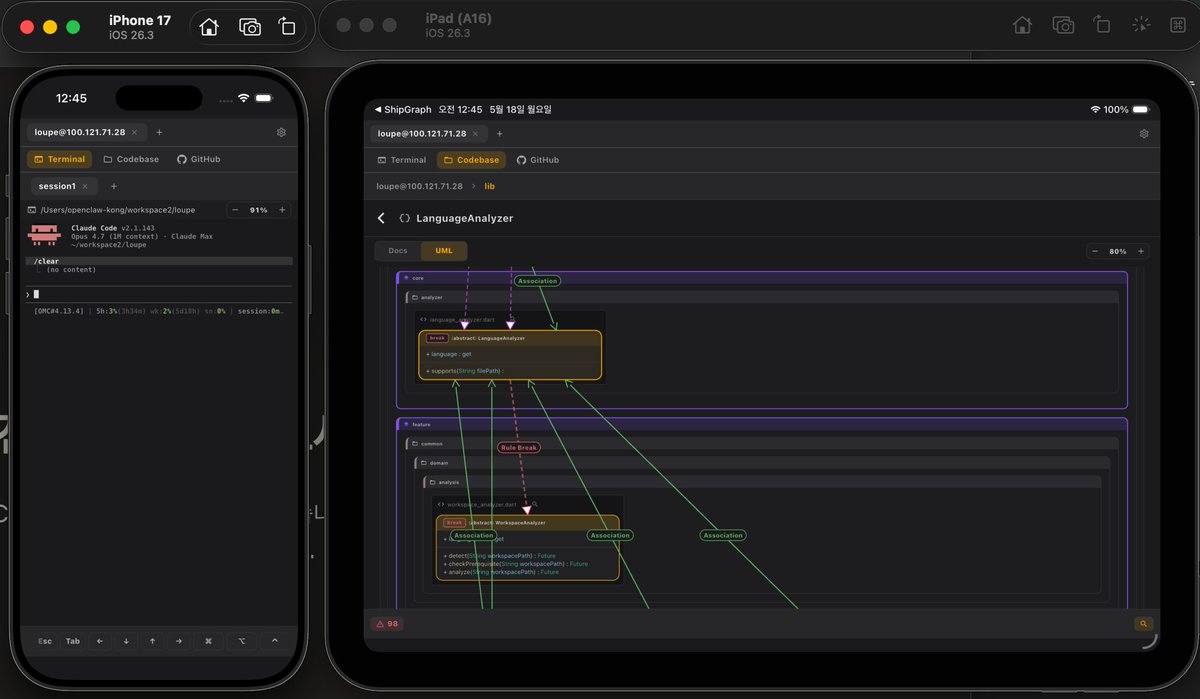Screen dimensions: 1200x699
Task: Click language_analyzer.dart file label
Action: pyautogui.click(x=461, y=319)
